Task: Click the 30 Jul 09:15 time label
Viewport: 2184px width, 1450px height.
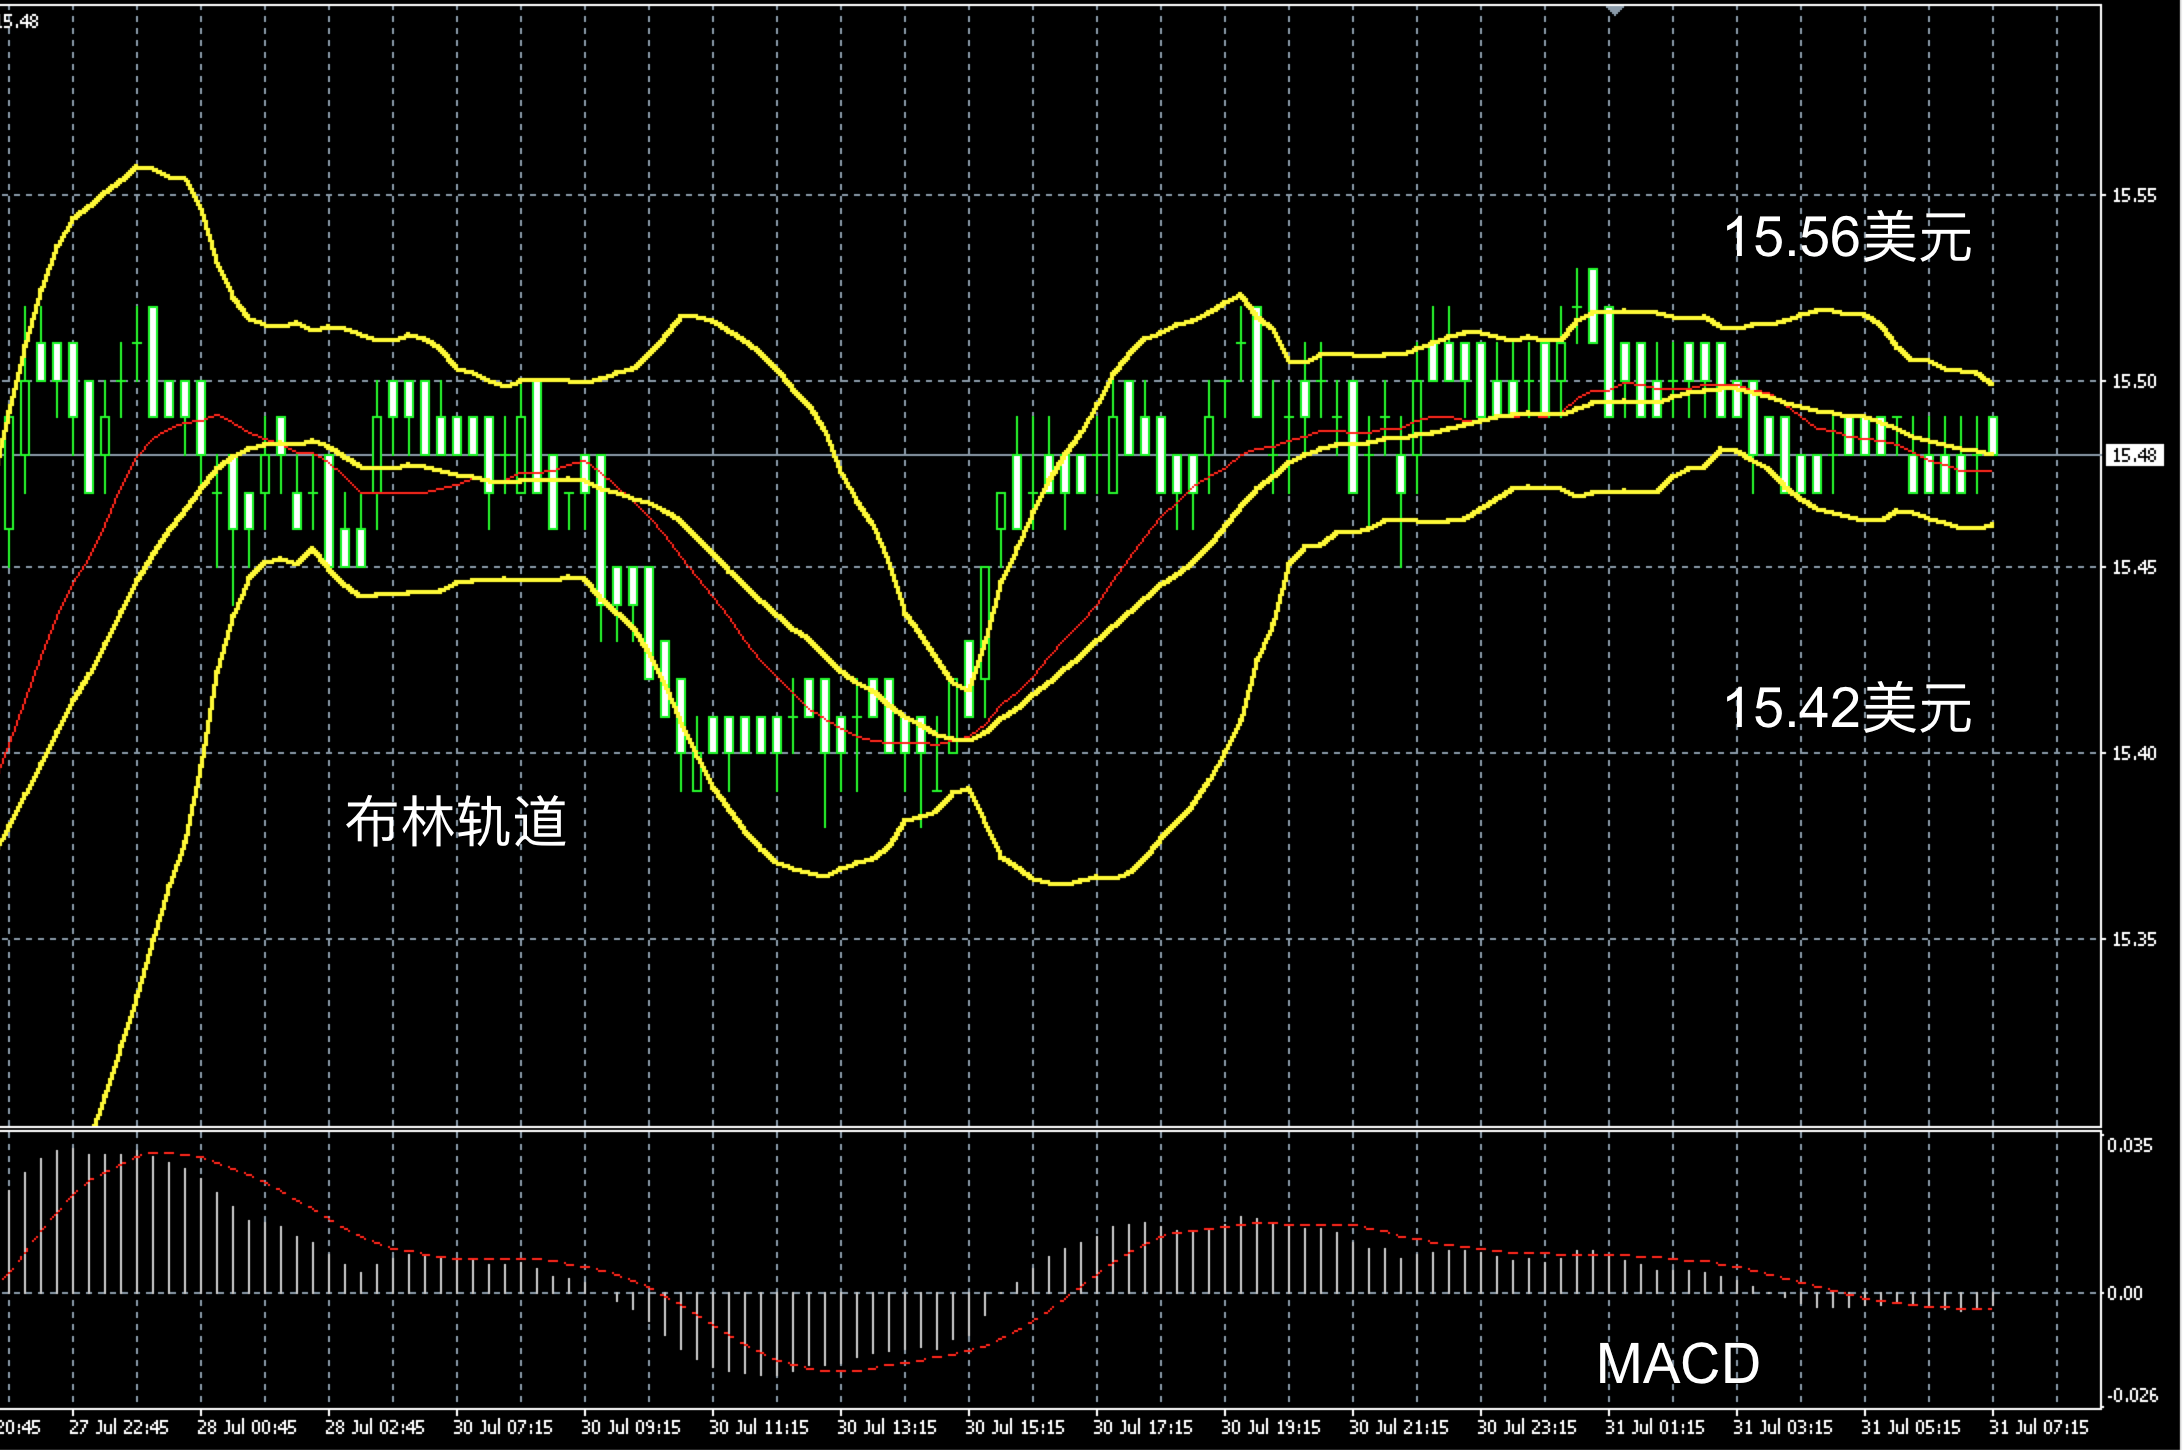Action: (x=630, y=1427)
